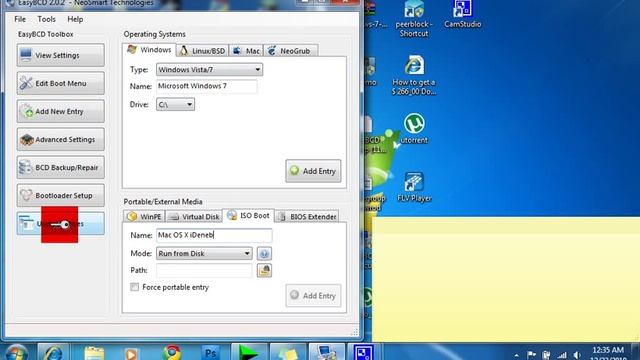This screenshot has height=360, width=640.
Task: Click Add Entry in Portable/External Media section
Action: pos(313,296)
